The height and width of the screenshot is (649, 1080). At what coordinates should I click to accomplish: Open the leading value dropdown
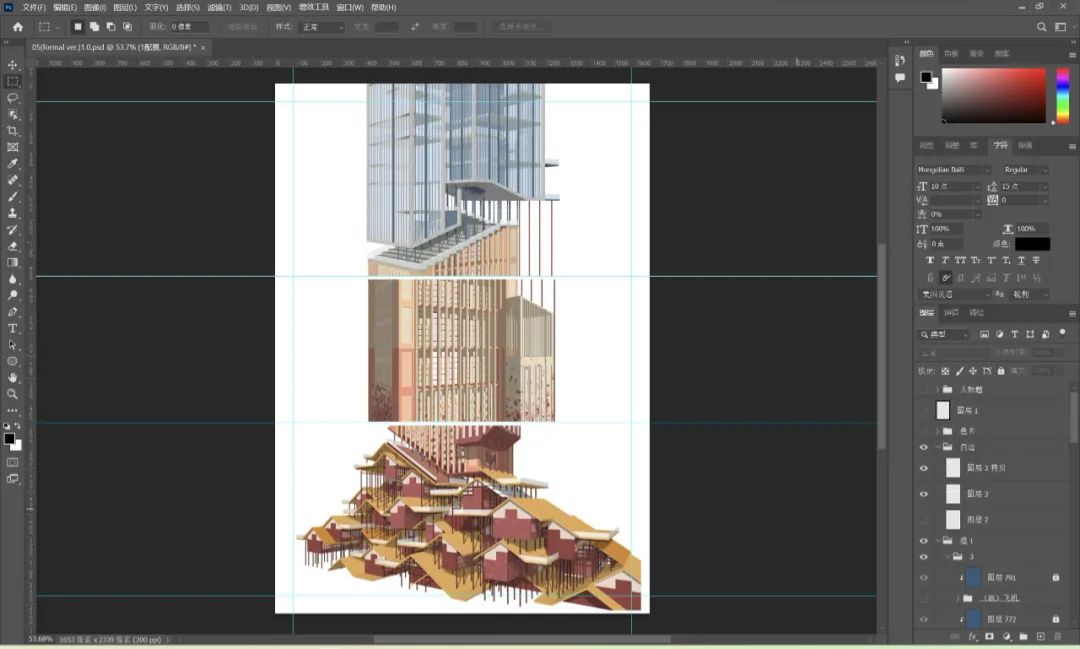[x=1045, y=187]
